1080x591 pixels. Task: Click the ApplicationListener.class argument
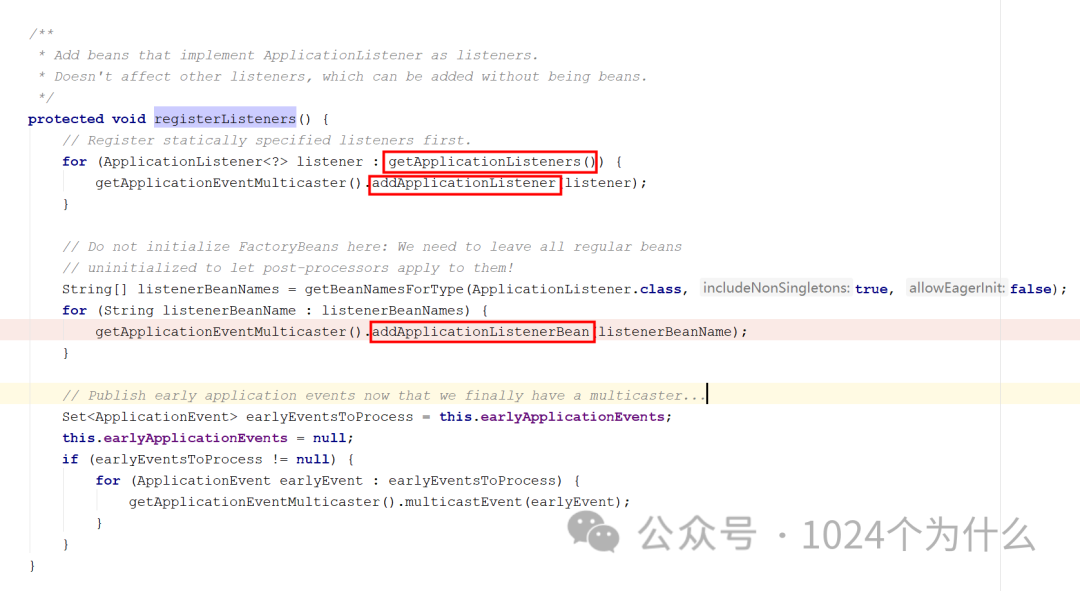(577, 289)
